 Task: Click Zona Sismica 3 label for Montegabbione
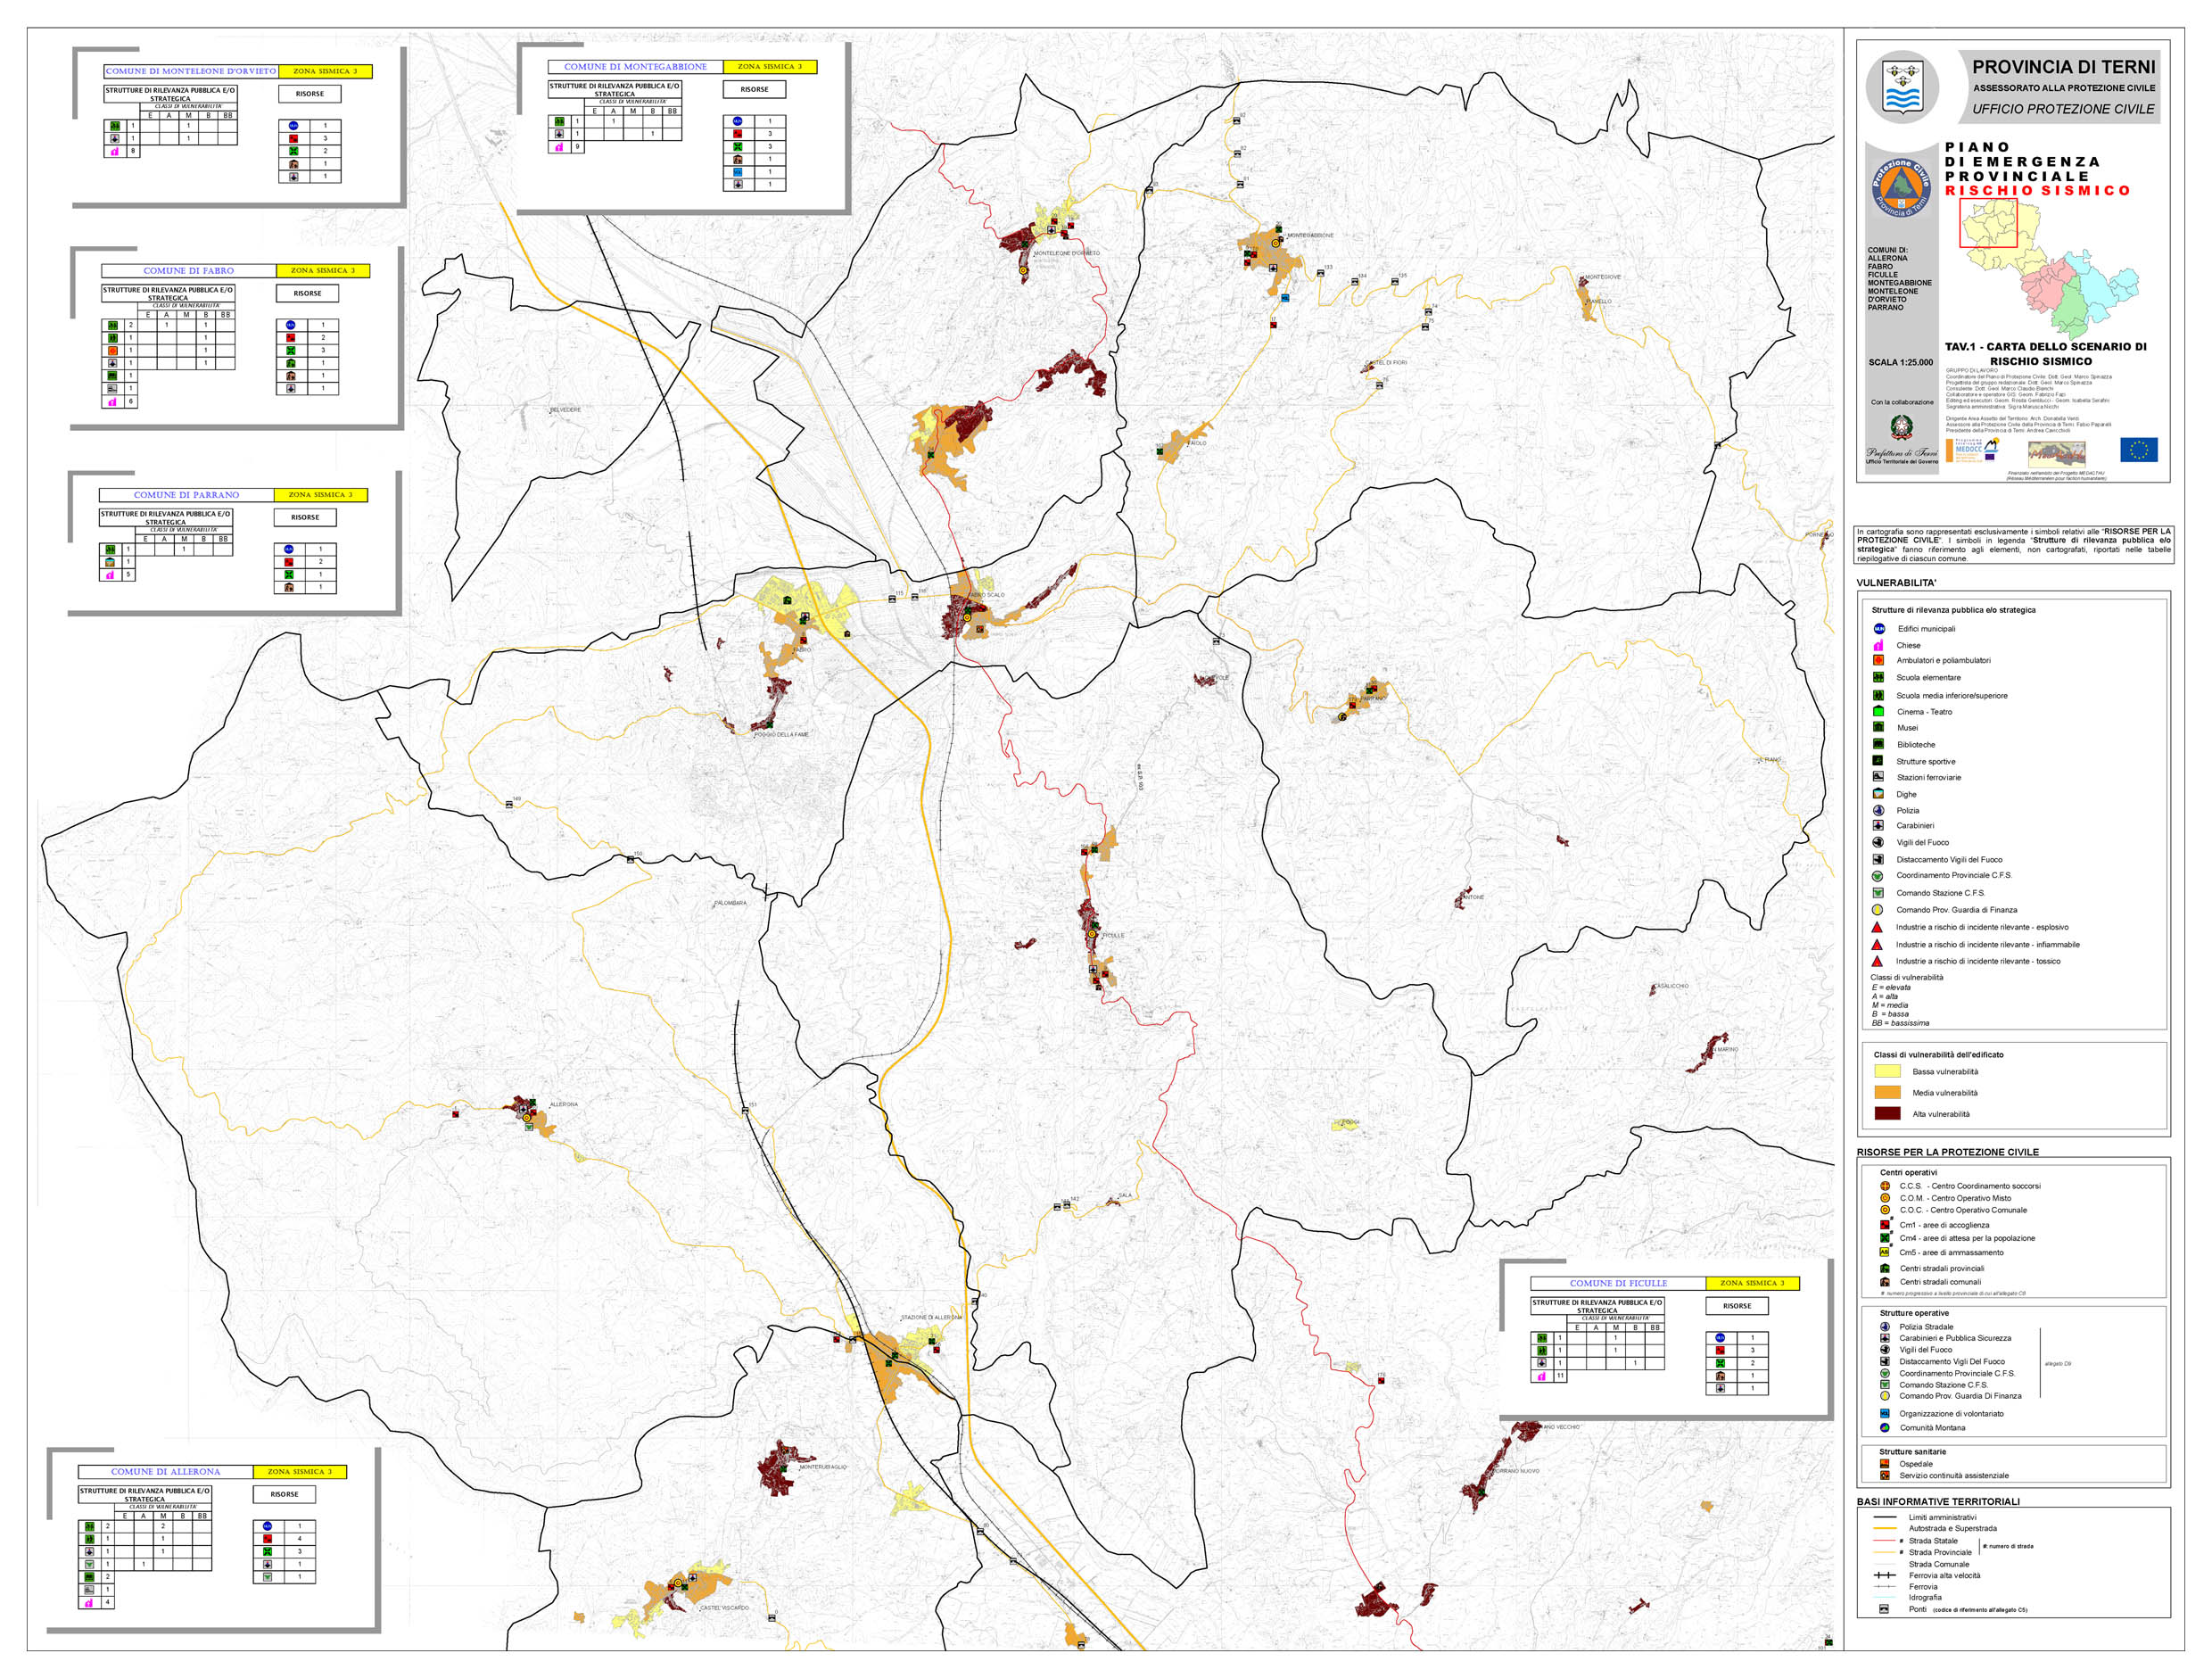pos(769,67)
